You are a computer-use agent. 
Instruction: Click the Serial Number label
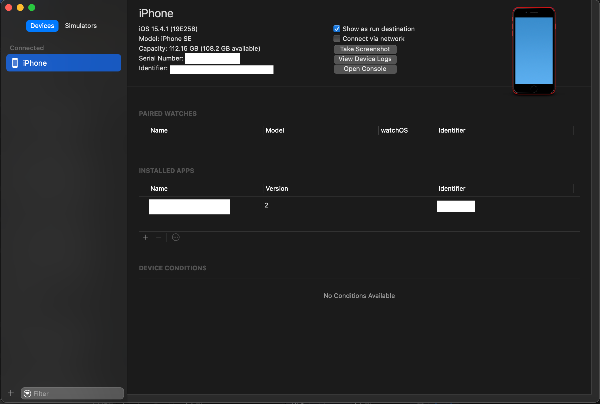point(161,59)
